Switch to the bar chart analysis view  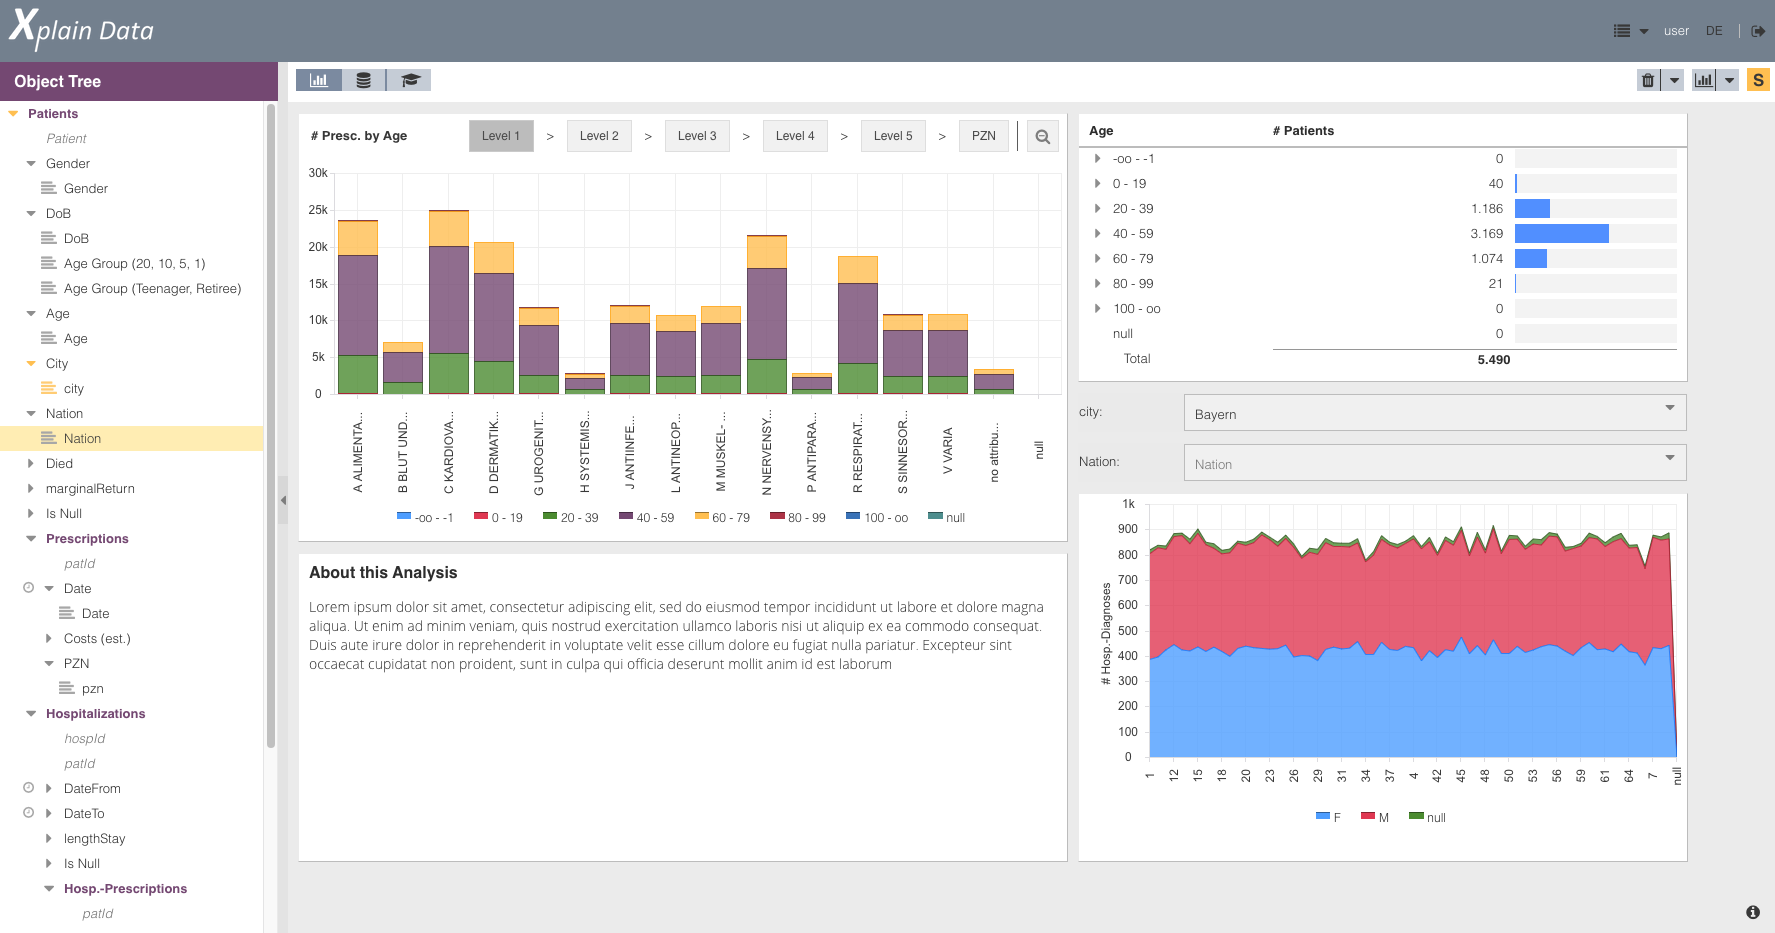click(319, 80)
